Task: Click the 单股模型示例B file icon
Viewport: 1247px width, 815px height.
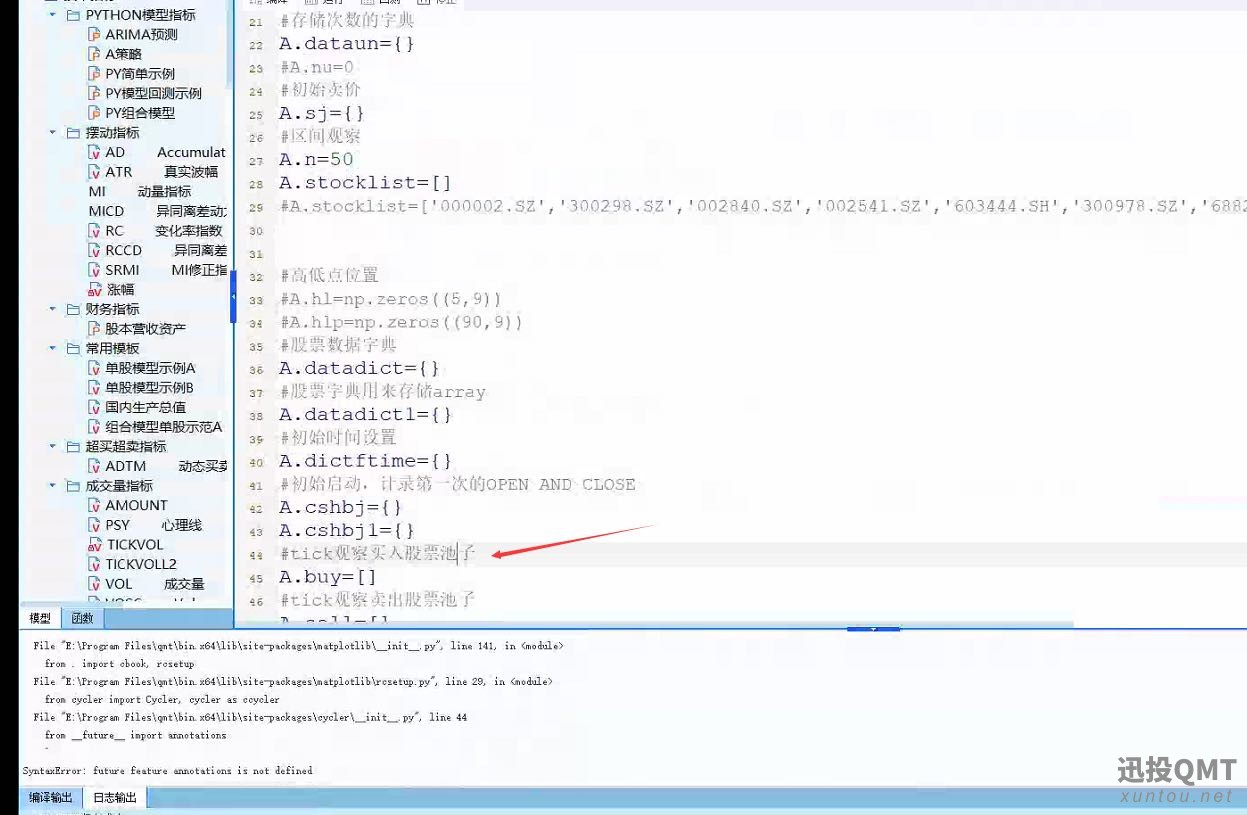Action: [95, 388]
